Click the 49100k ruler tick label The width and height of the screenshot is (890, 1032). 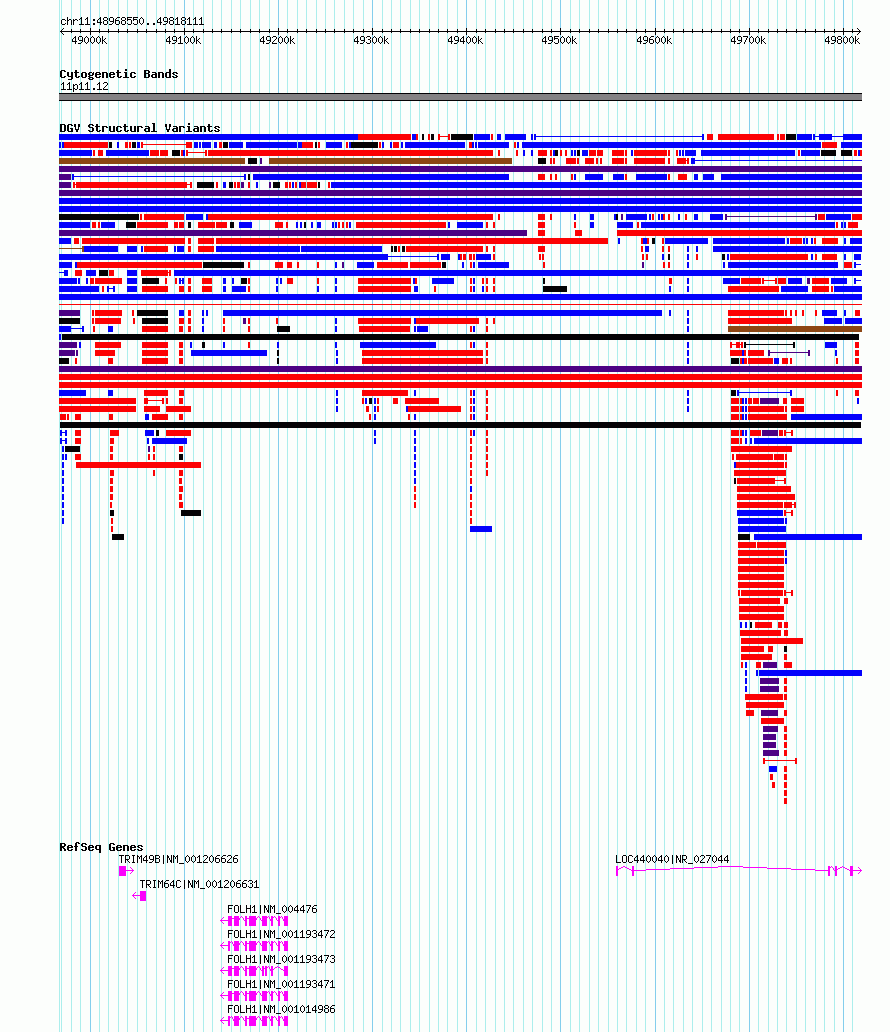pyautogui.click(x=183, y=40)
